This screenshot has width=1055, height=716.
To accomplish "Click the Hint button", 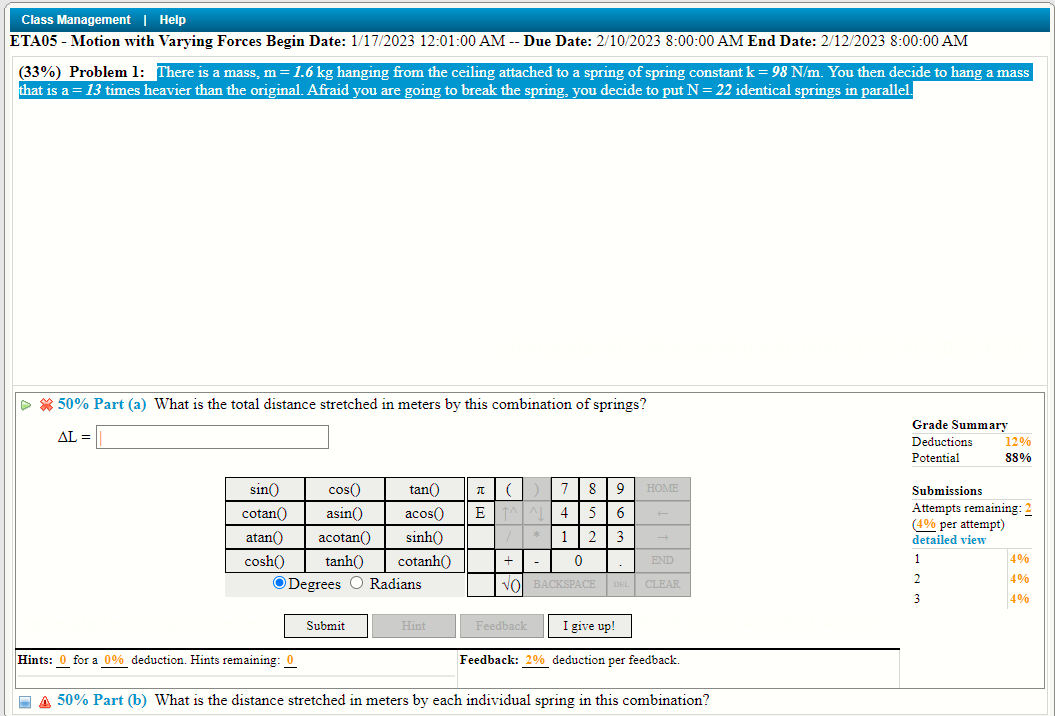I will tap(414, 626).
